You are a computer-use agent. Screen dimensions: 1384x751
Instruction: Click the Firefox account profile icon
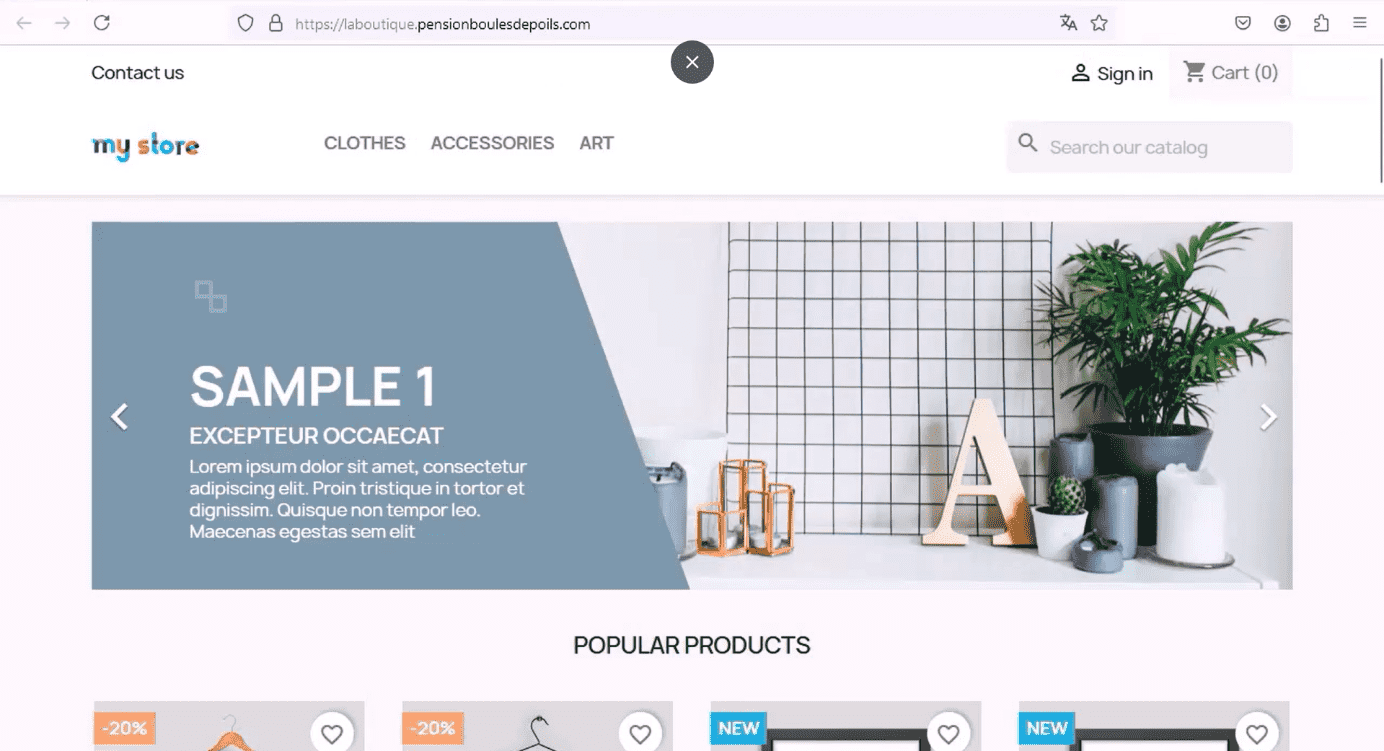(1282, 23)
